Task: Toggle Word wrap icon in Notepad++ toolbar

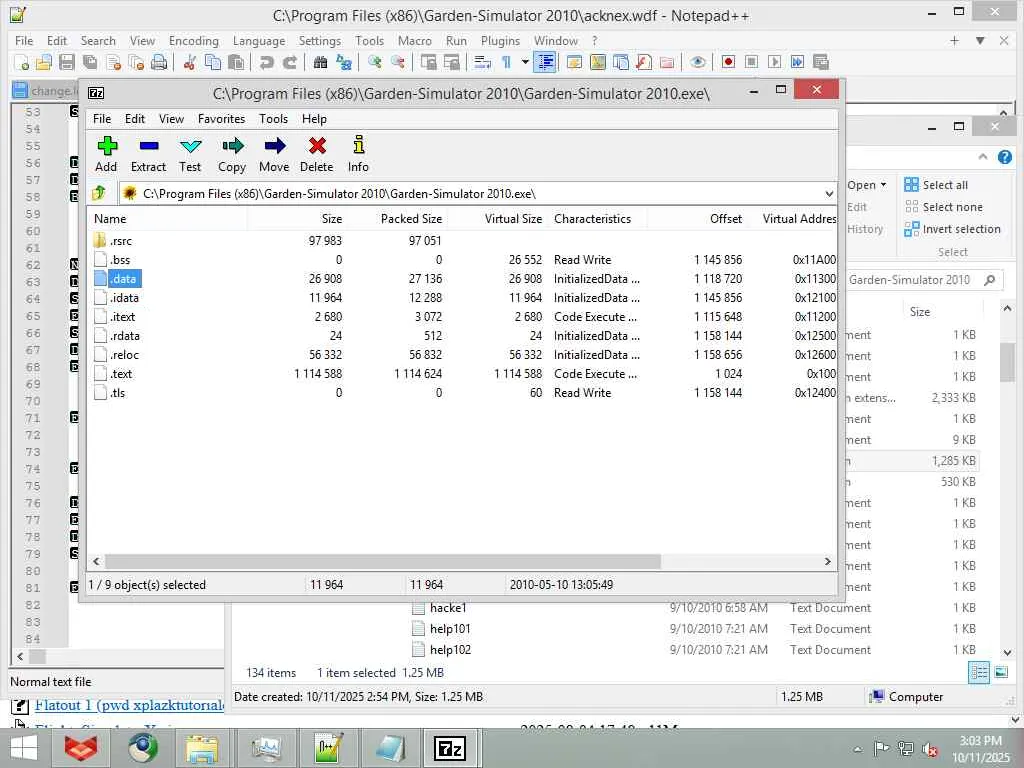Action: [x=483, y=62]
